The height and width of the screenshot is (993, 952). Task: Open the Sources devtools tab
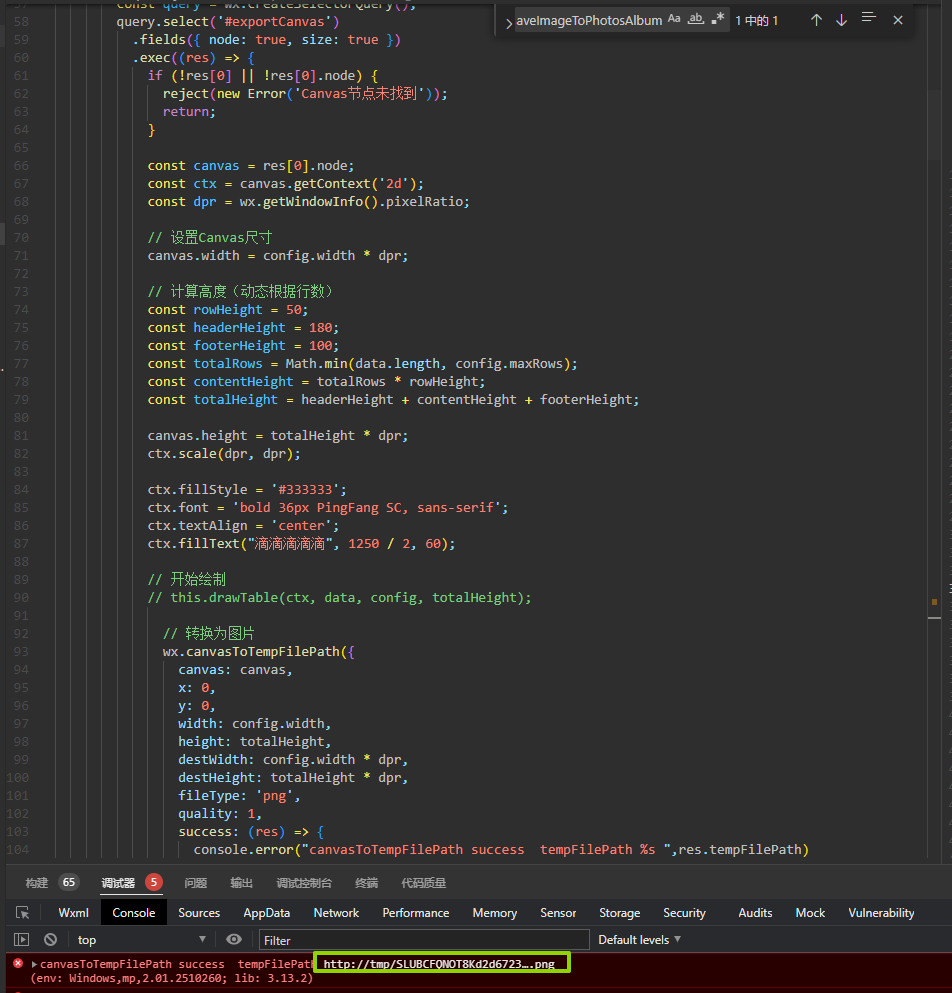(199, 913)
